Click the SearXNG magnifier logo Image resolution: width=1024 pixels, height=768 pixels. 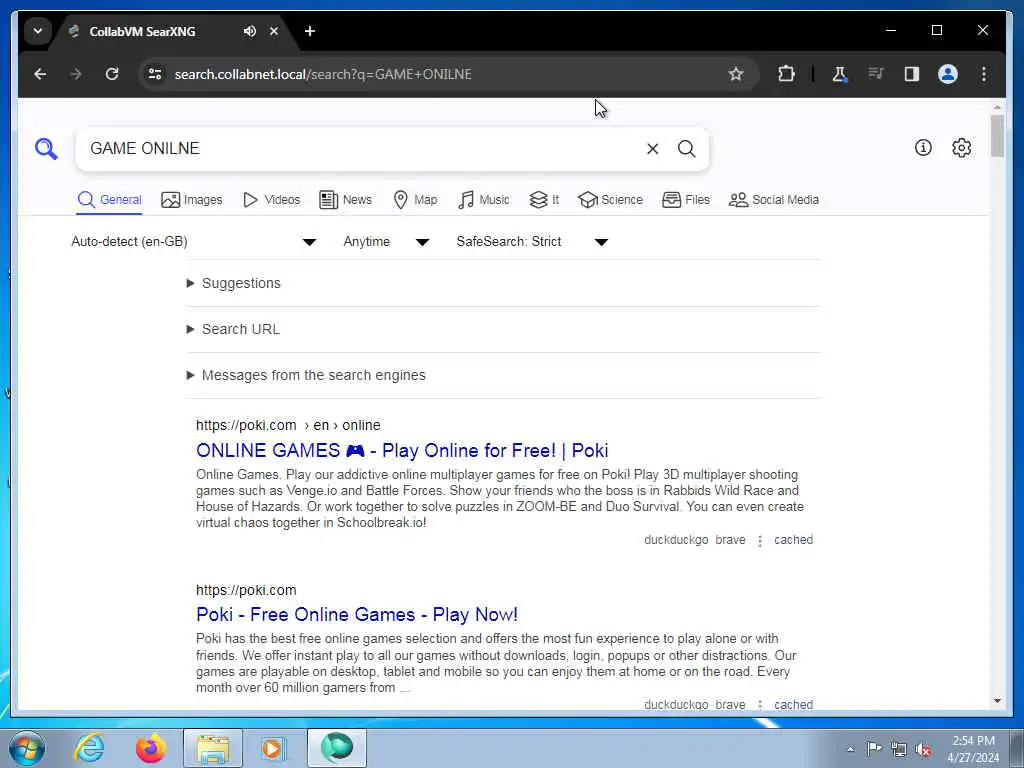click(x=46, y=149)
